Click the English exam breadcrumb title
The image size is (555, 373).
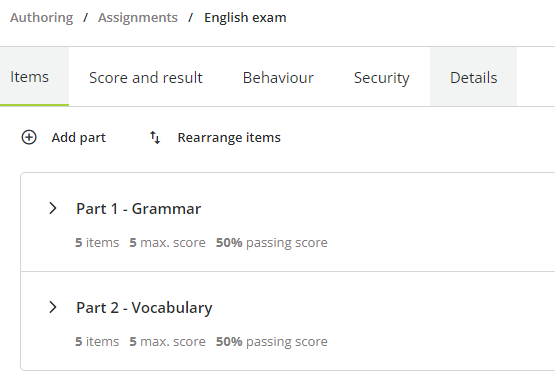245,17
